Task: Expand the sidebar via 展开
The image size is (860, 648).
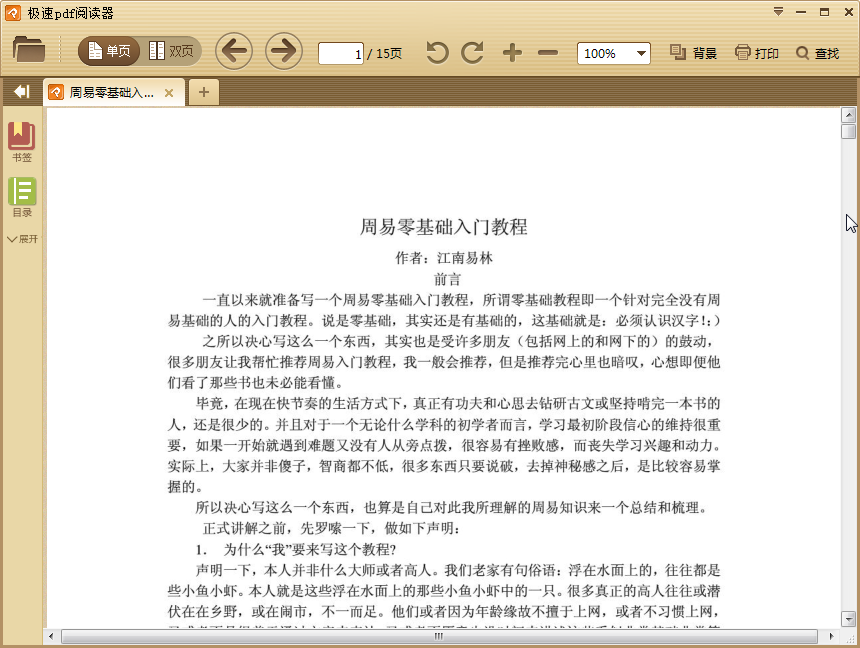Action: tap(22, 239)
